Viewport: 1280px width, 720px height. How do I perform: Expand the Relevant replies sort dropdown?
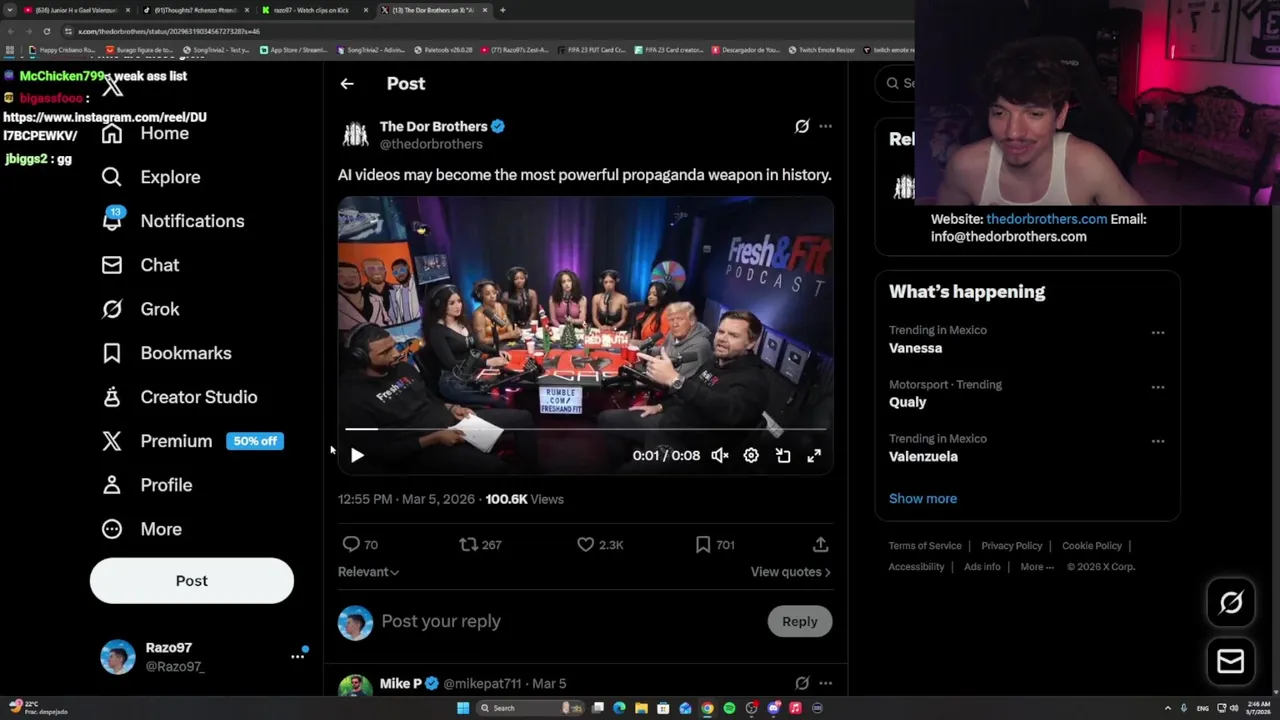coord(368,572)
